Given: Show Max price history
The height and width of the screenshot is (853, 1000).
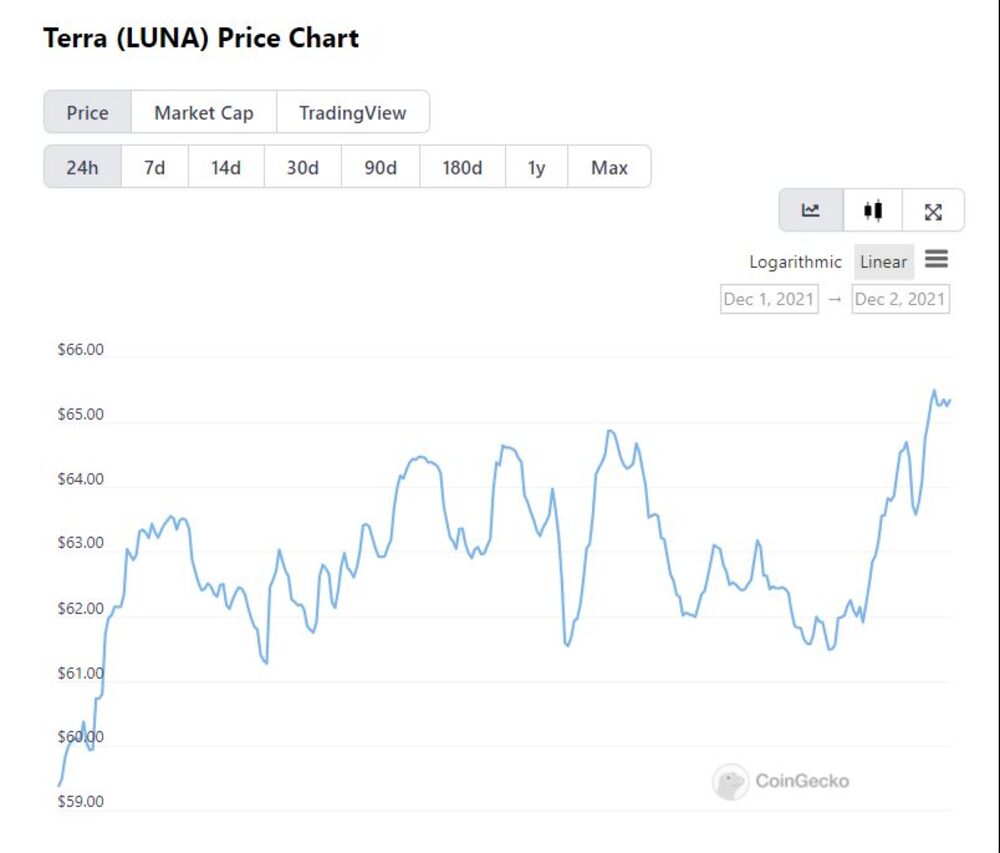Looking at the screenshot, I should 609,167.
